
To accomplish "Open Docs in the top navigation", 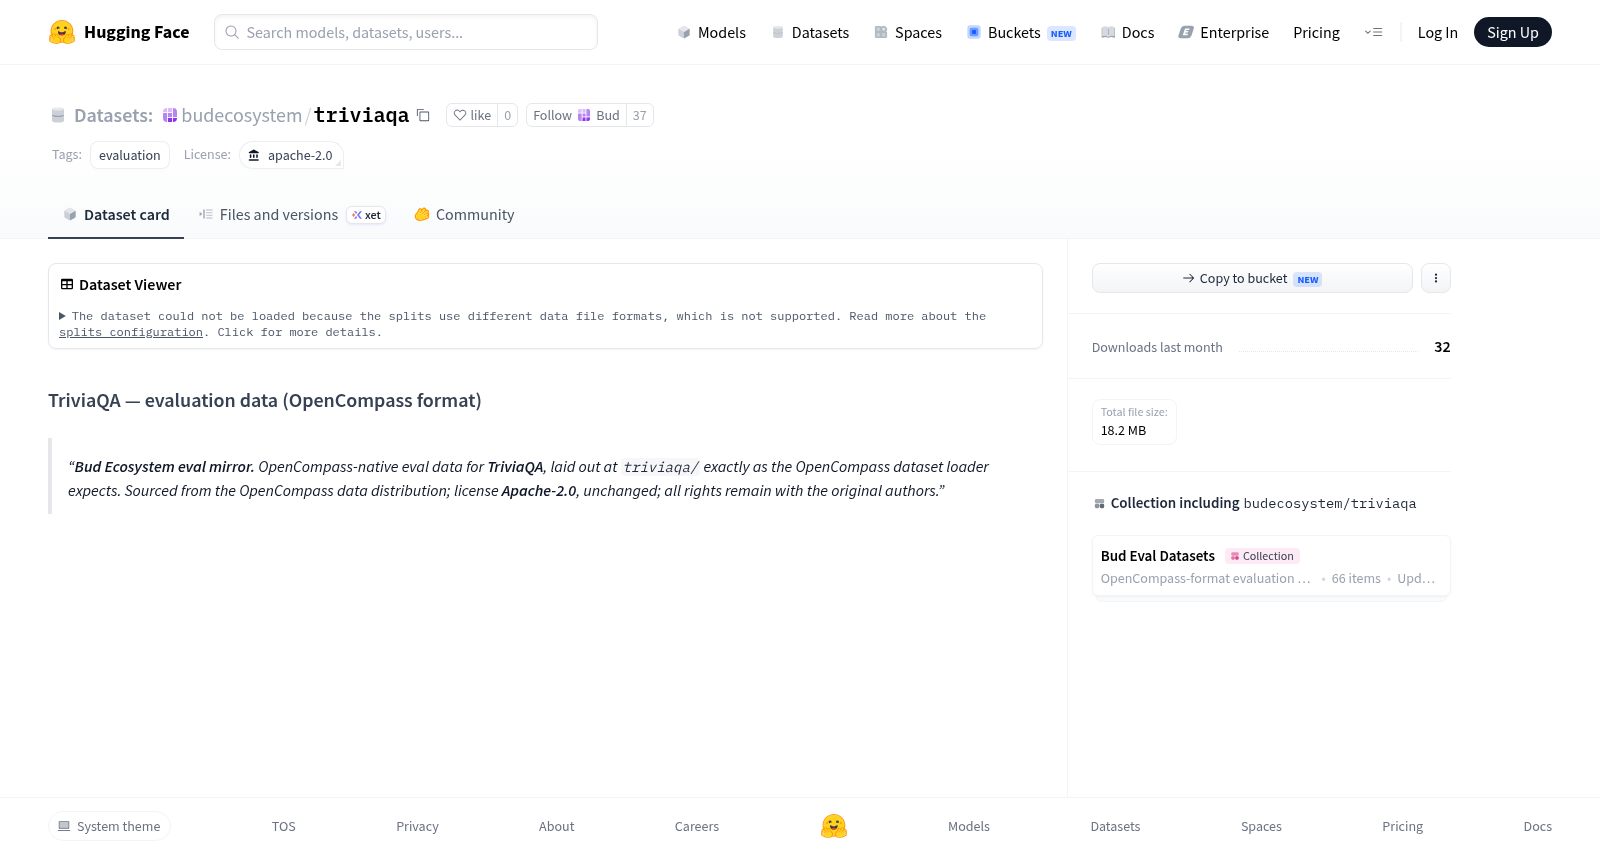I will pyautogui.click(x=1127, y=32).
